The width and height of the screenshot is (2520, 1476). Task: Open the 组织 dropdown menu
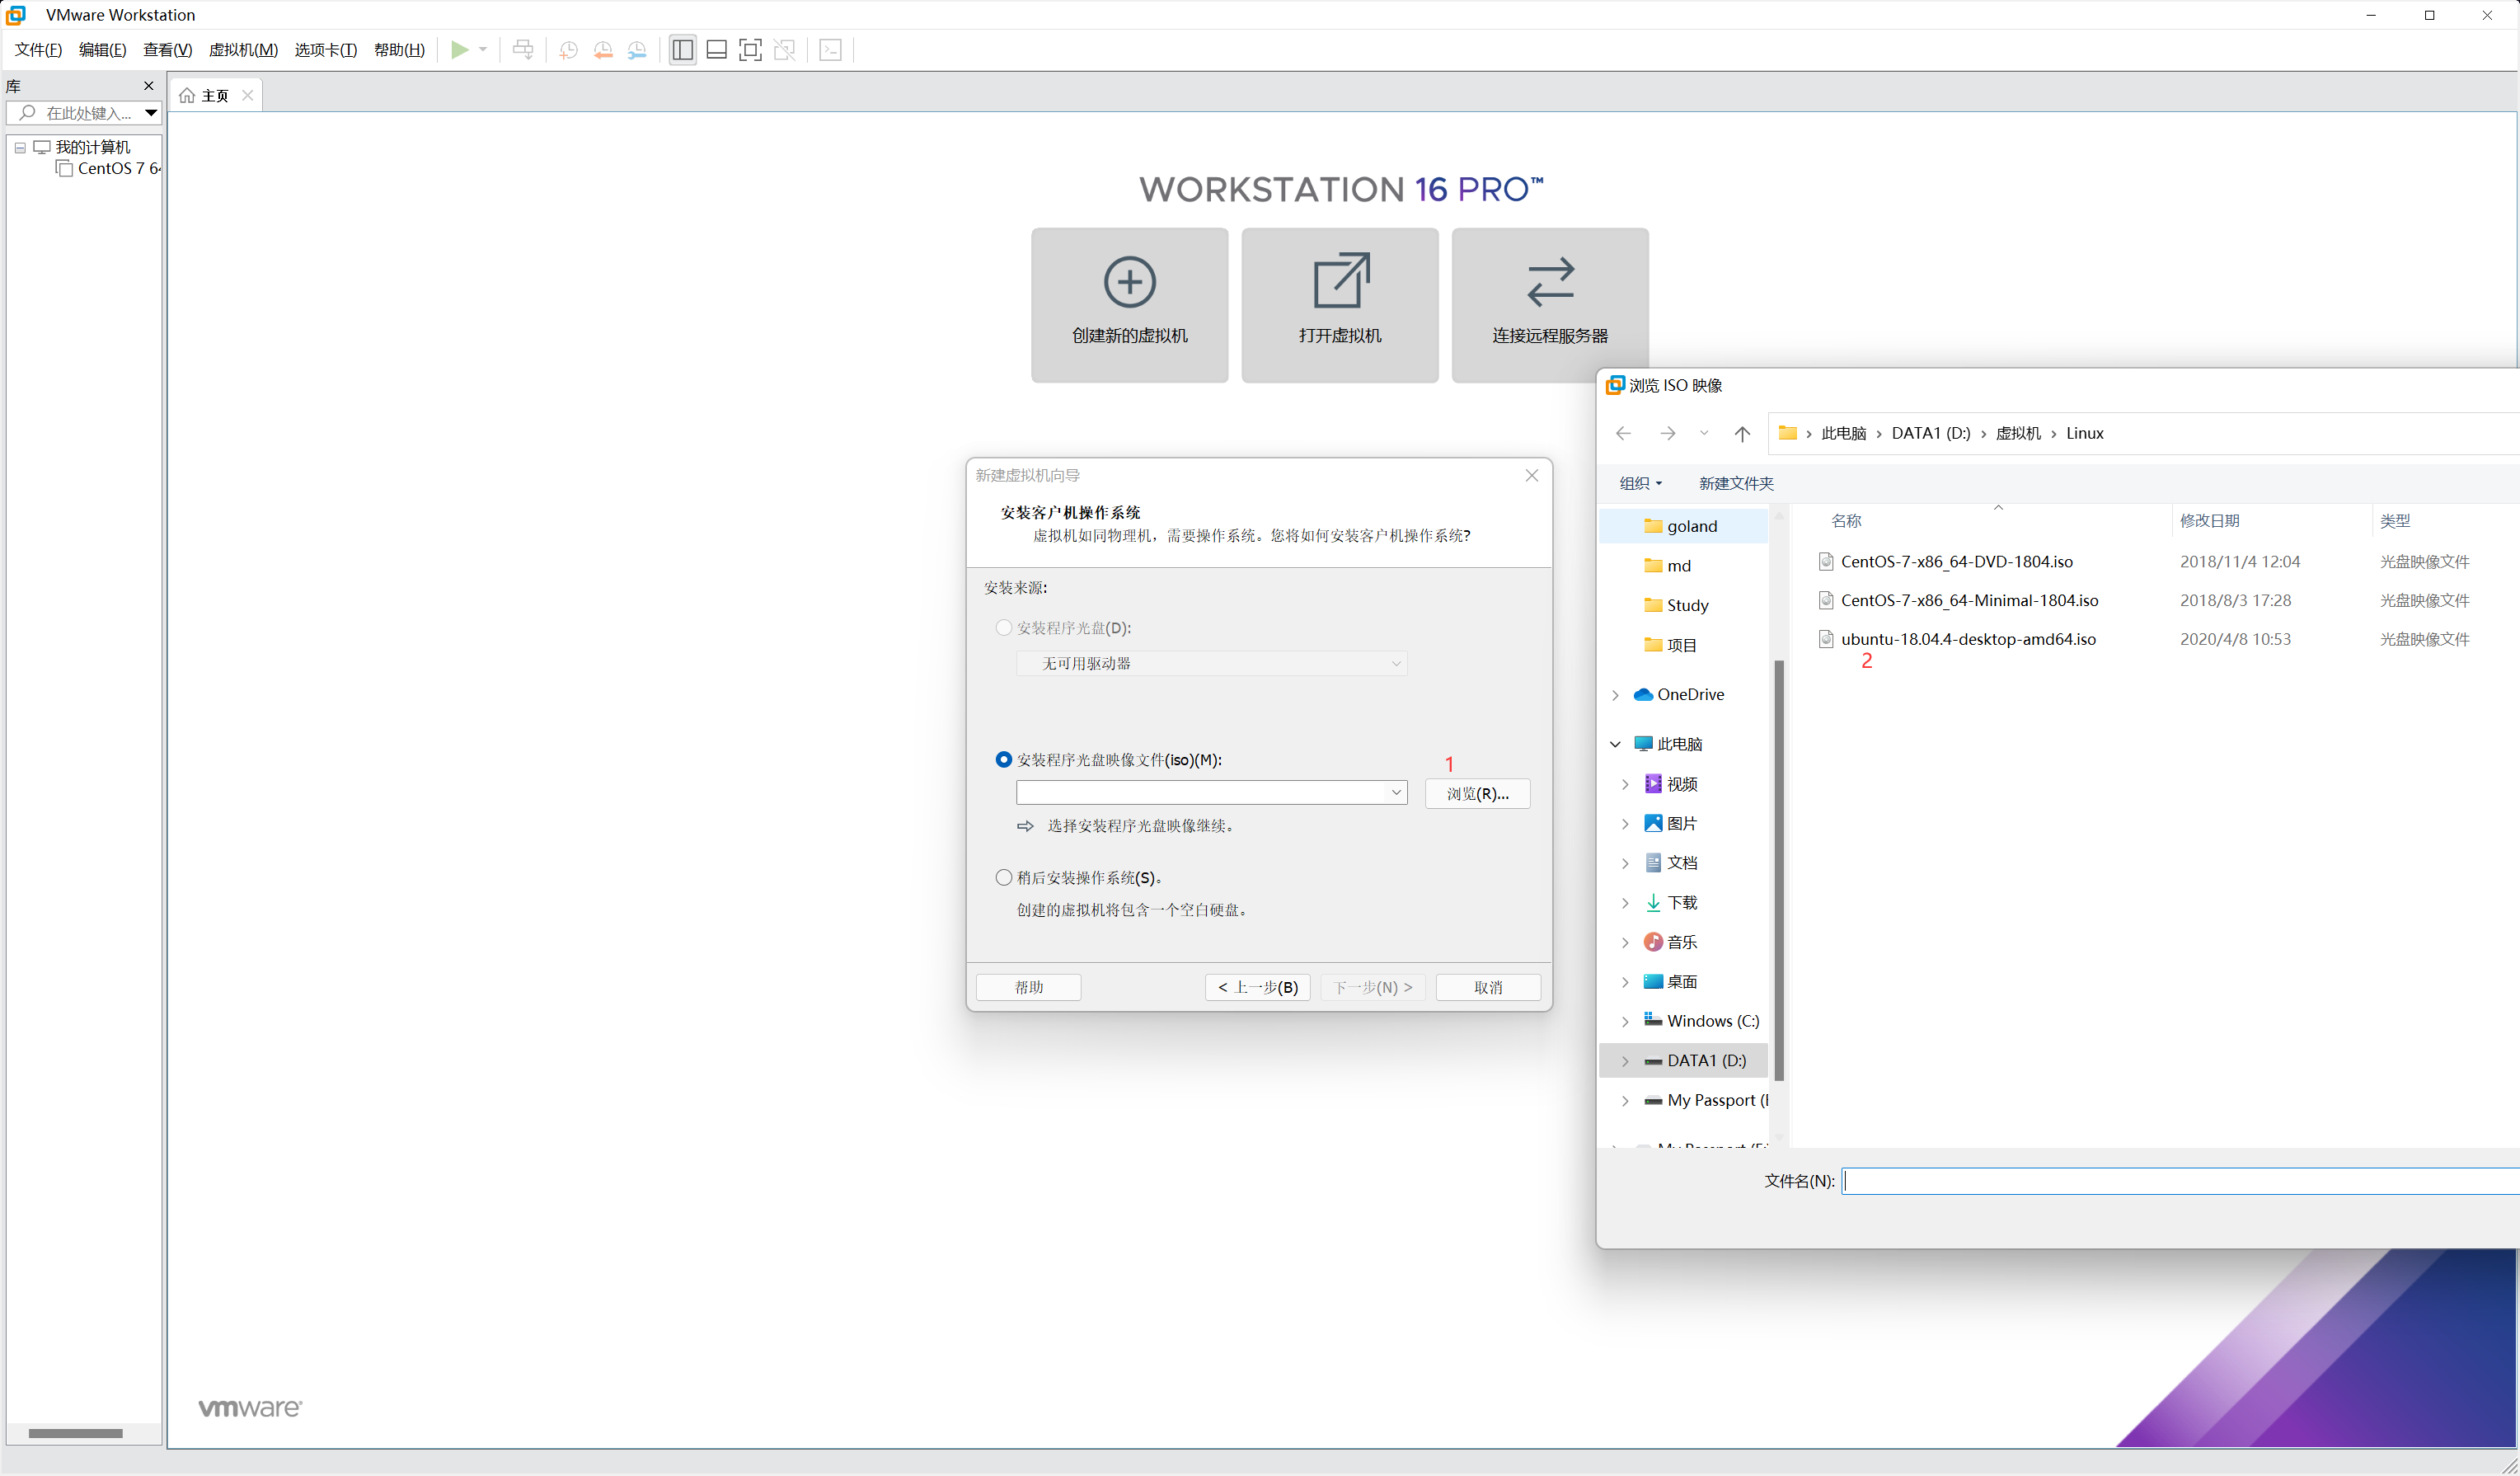[1640, 483]
